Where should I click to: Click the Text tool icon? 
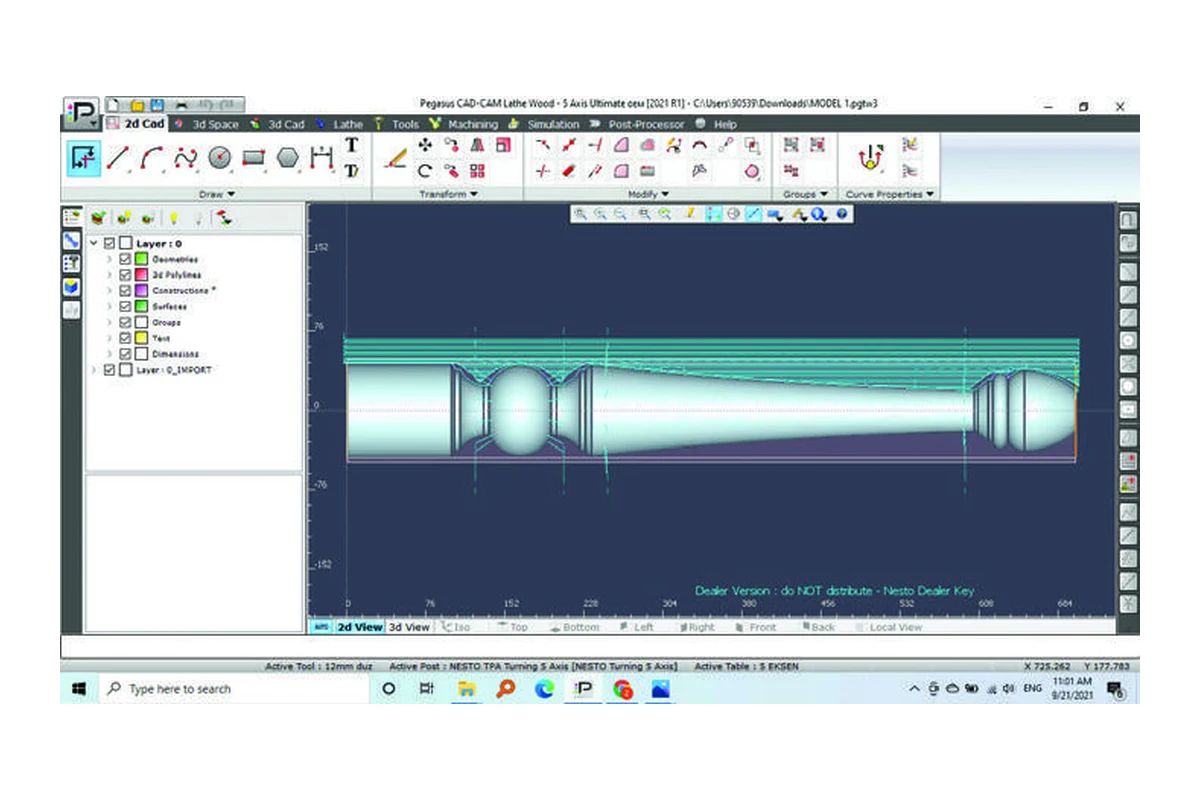point(351,145)
